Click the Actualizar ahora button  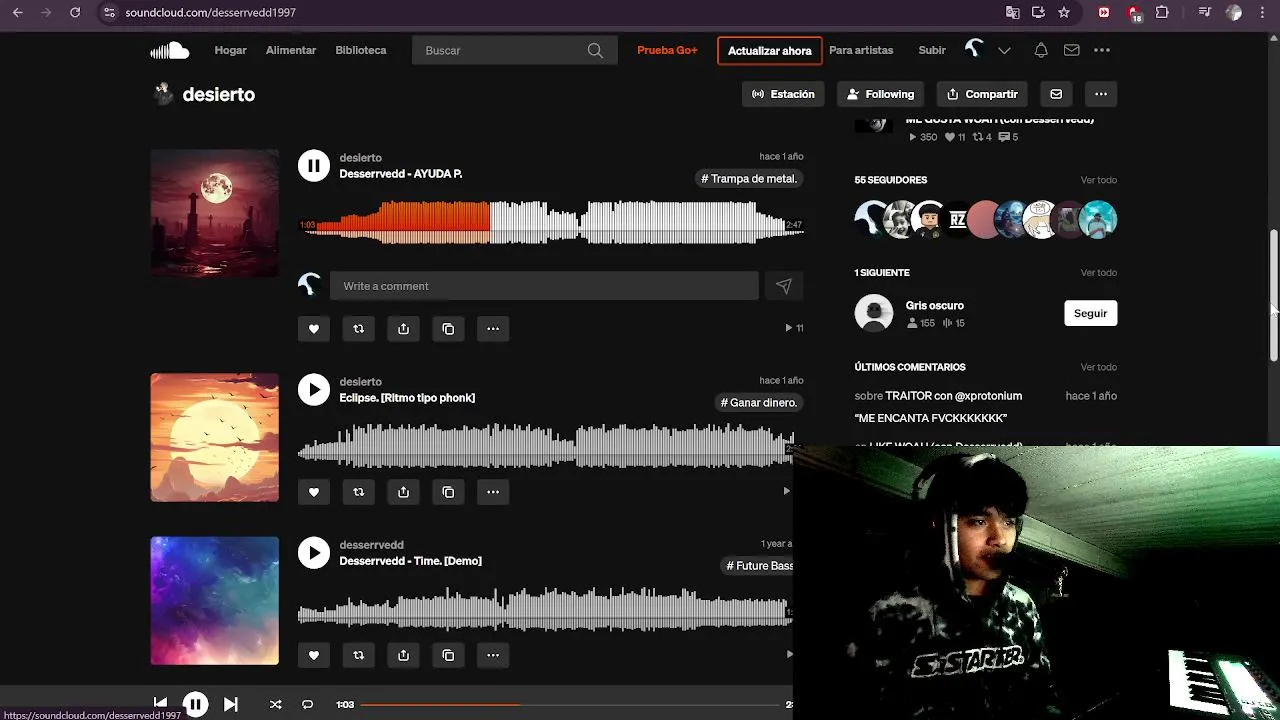(770, 51)
